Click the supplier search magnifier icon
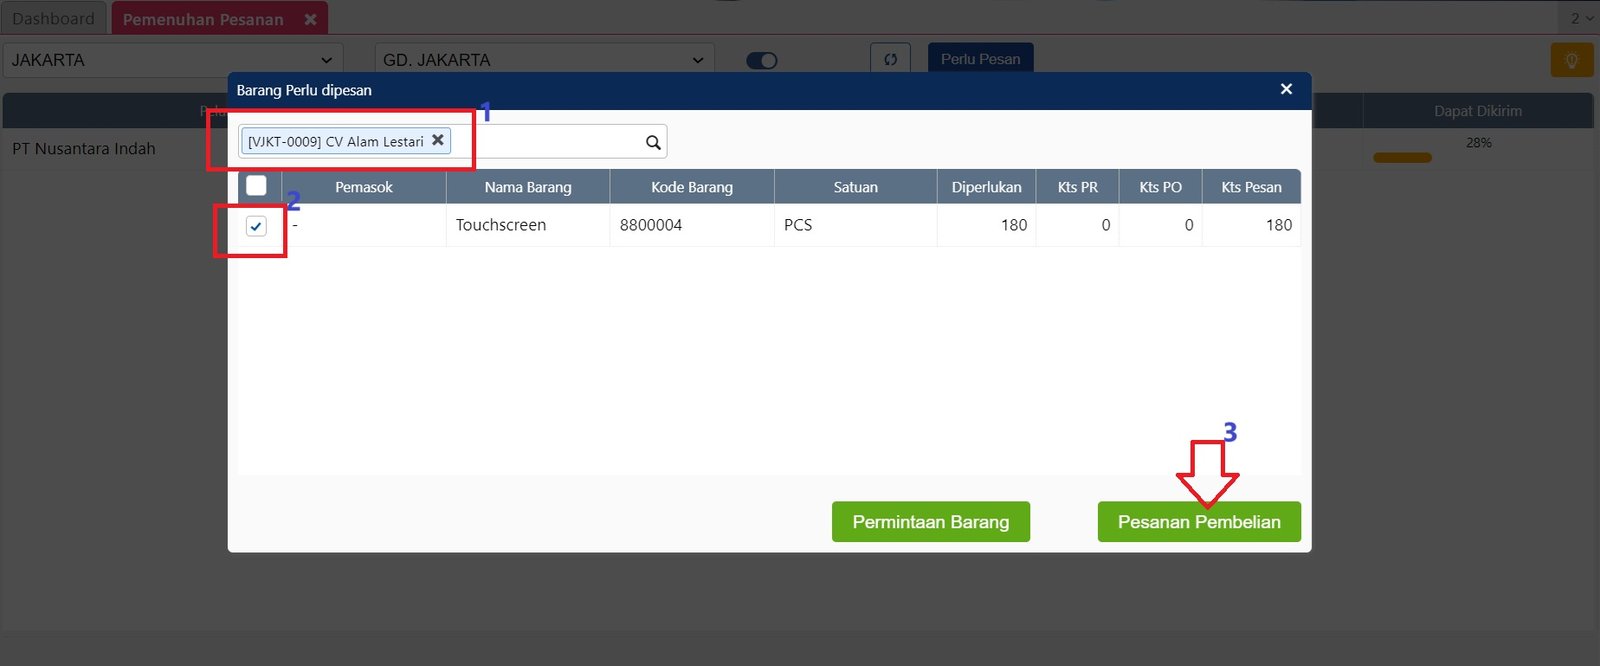Image resolution: width=1600 pixels, height=666 pixels. click(653, 142)
